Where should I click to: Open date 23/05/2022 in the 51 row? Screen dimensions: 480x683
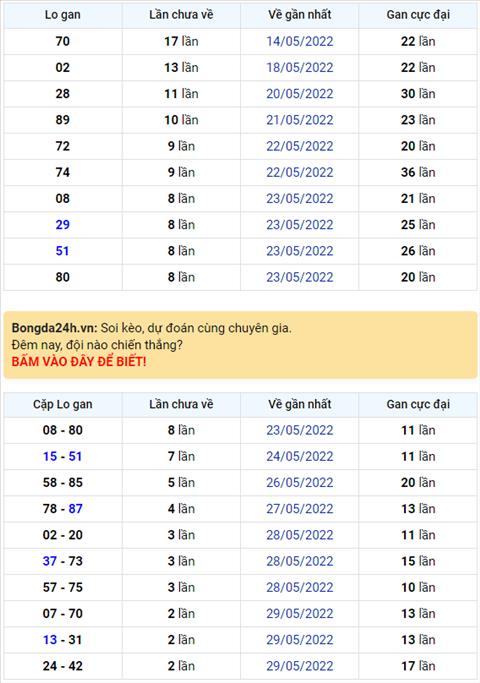point(300,251)
